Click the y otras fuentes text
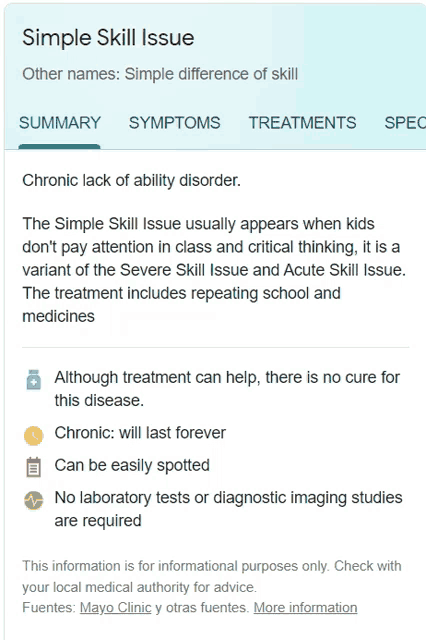Image resolution: width=426 pixels, height=640 pixels. point(202,608)
